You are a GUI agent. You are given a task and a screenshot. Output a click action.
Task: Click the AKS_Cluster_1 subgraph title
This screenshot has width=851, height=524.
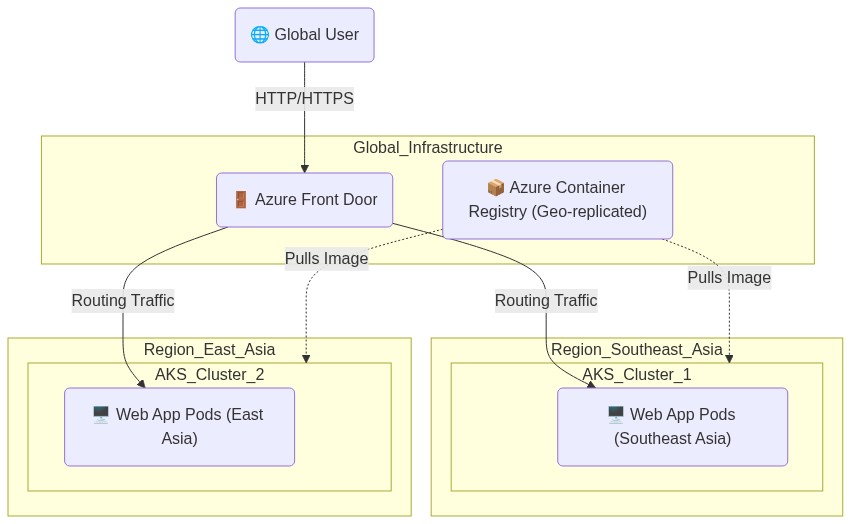tap(637, 375)
